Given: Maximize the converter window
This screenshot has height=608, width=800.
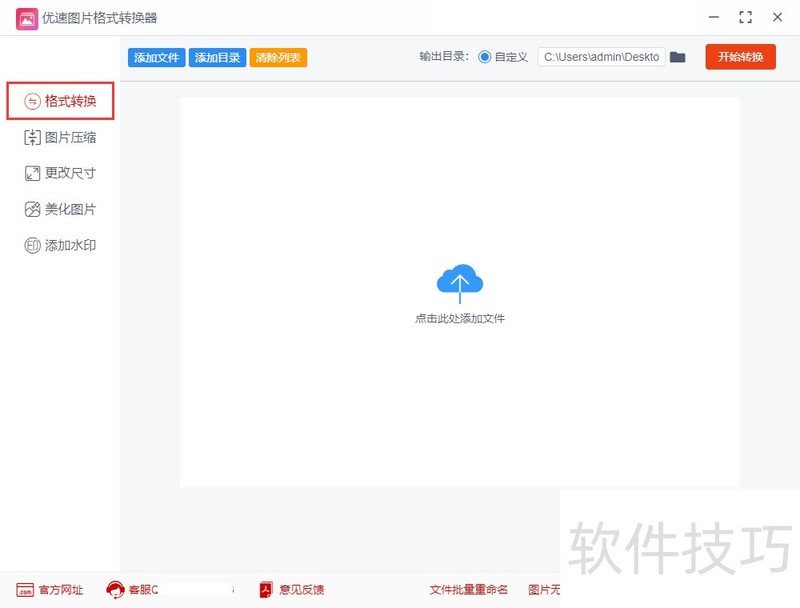Looking at the screenshot, I should pos(745,17).
